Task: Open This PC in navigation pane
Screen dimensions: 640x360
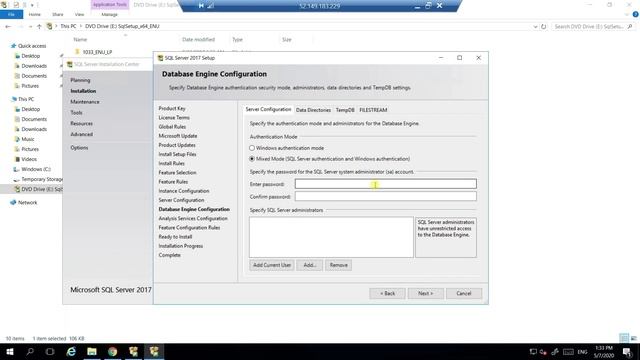Action: click(x=26, y=99)
